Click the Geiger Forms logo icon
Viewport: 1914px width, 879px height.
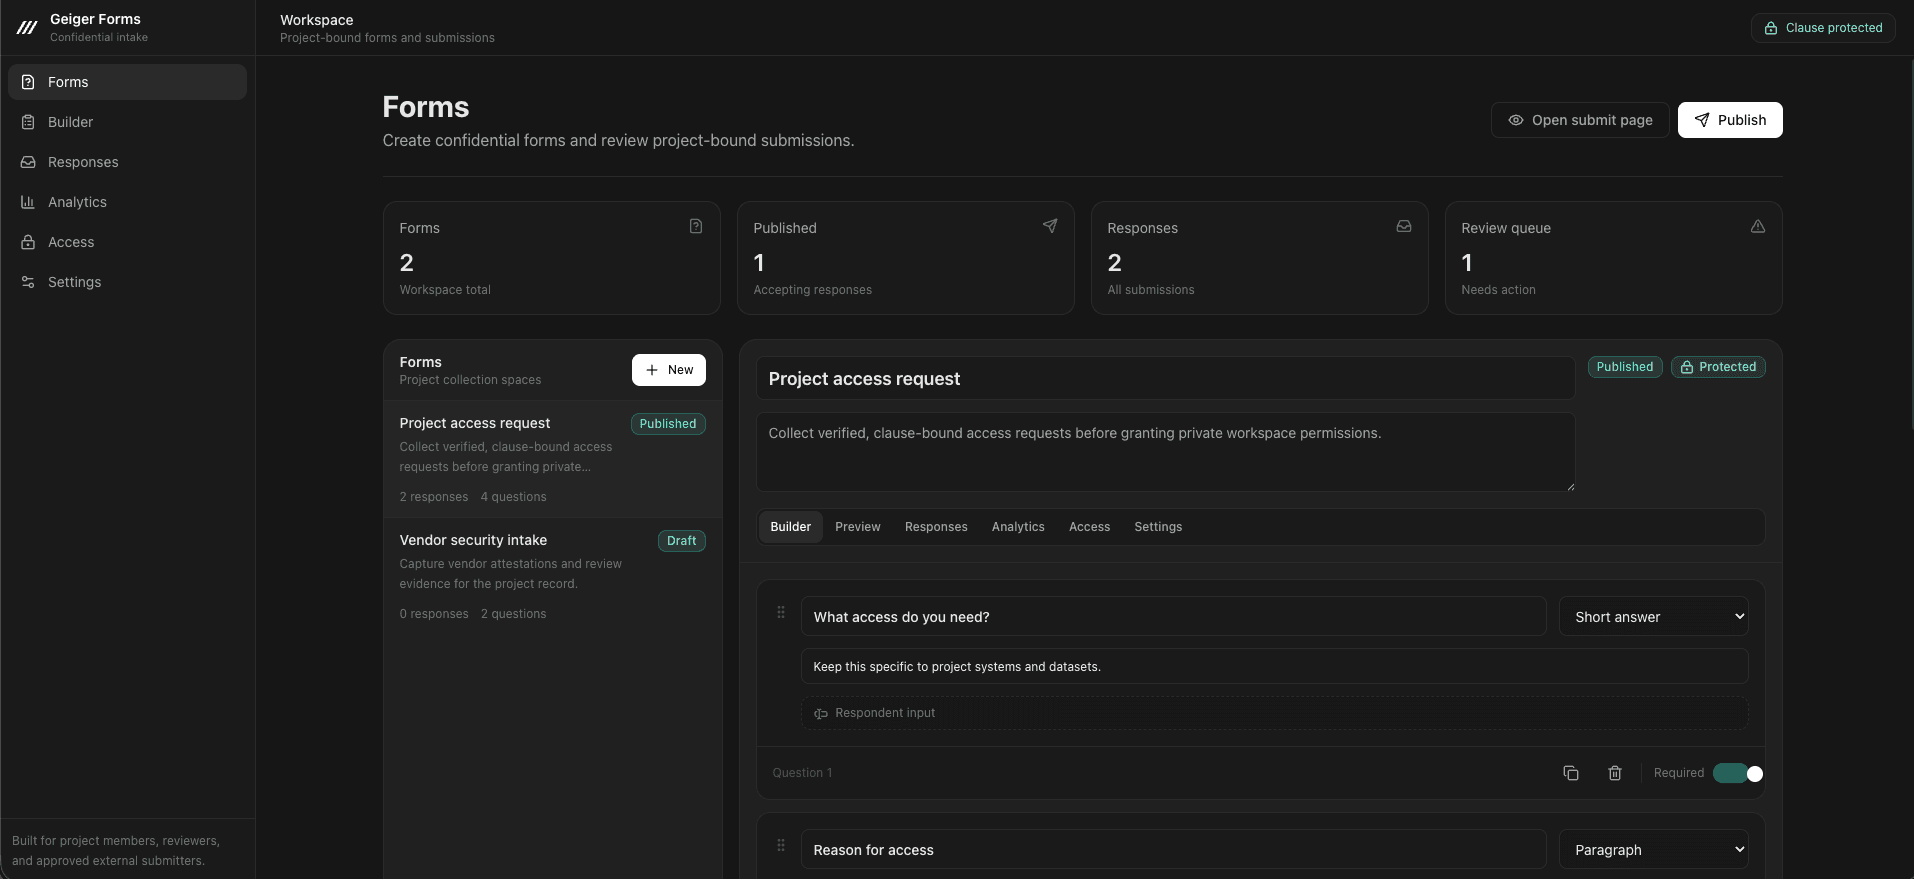click(x=27, y=28)
